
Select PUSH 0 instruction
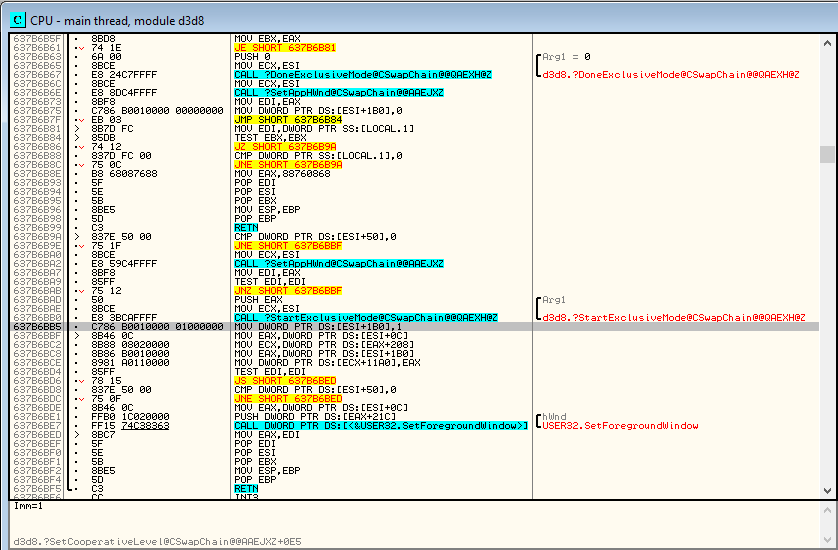(x=252, y=57)
